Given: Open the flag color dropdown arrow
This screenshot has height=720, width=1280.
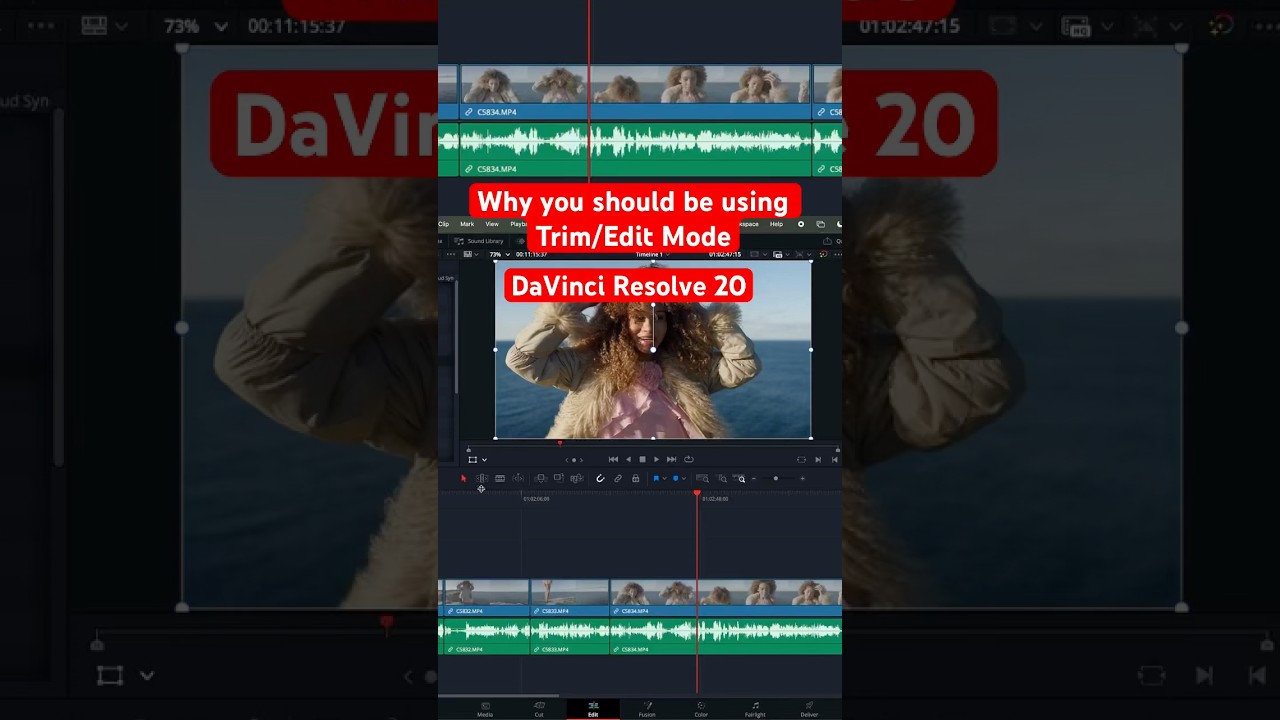Looking at the screenshot, I should click(x=664, y=478).
